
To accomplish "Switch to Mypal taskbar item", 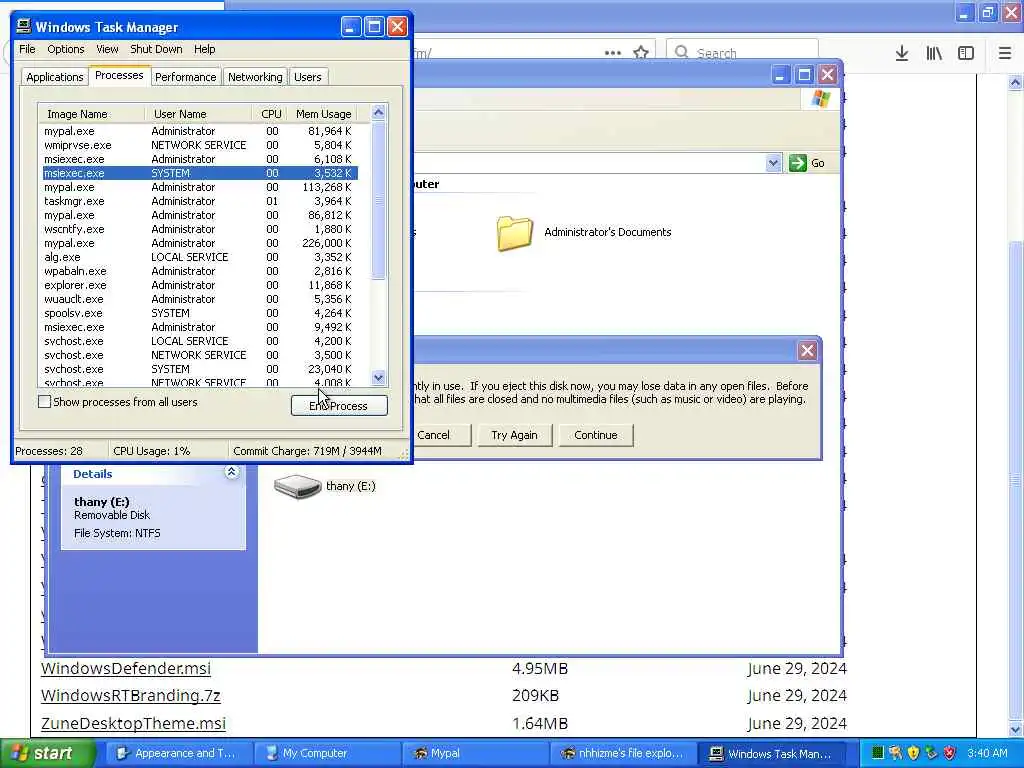I will tap(473, 753).
